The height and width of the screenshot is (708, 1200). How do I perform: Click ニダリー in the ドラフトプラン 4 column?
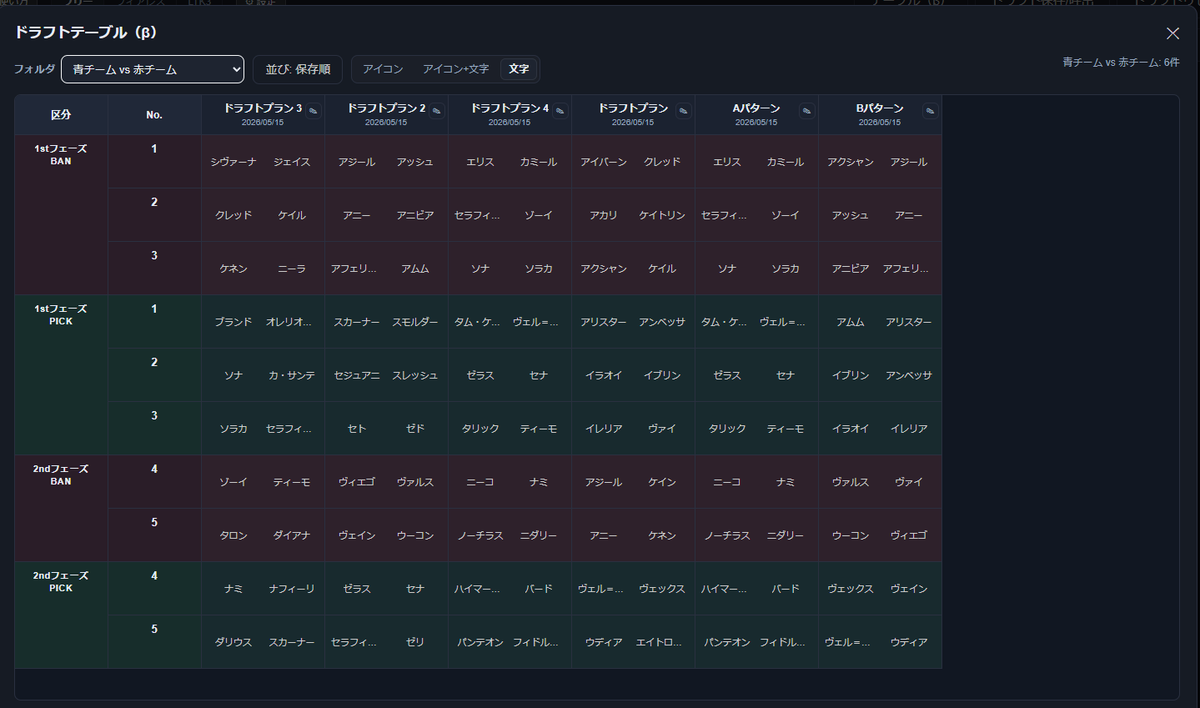538,535
